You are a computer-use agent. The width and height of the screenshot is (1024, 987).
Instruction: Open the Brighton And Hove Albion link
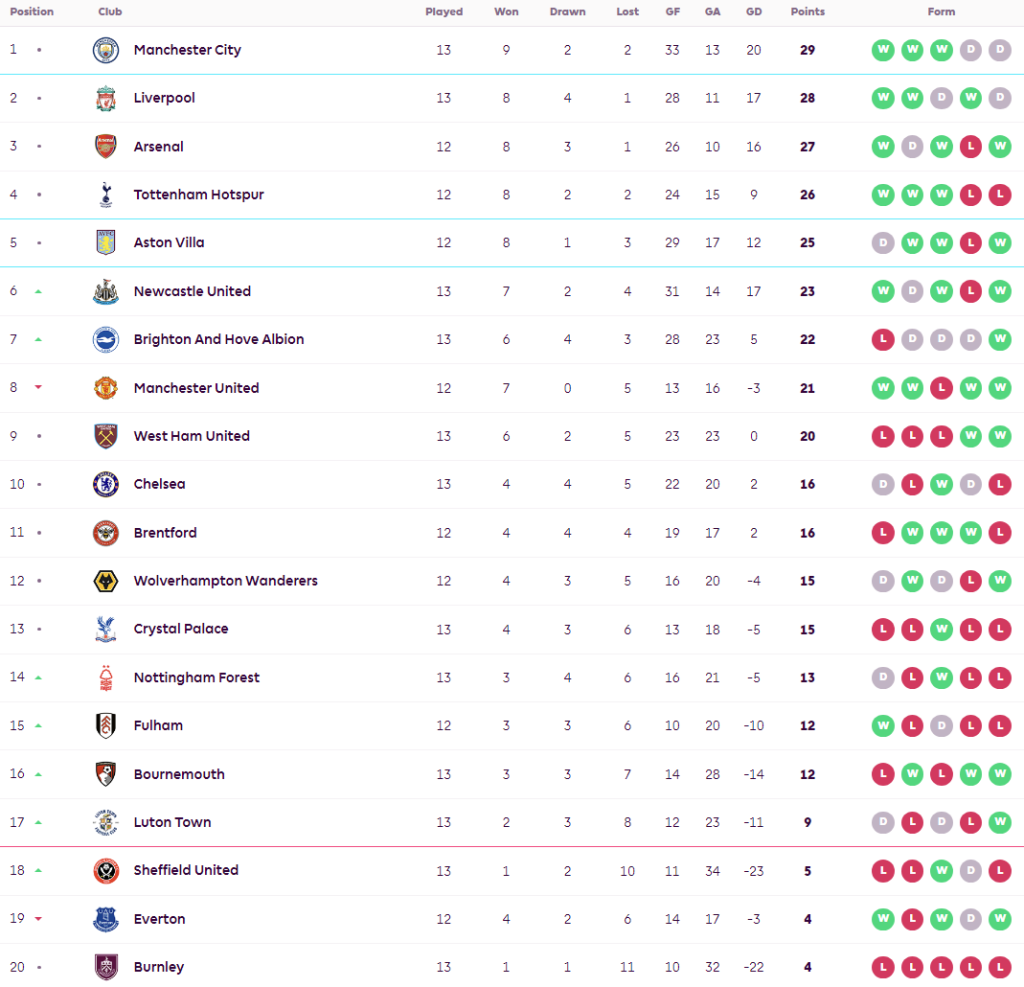tap(218, 340)
